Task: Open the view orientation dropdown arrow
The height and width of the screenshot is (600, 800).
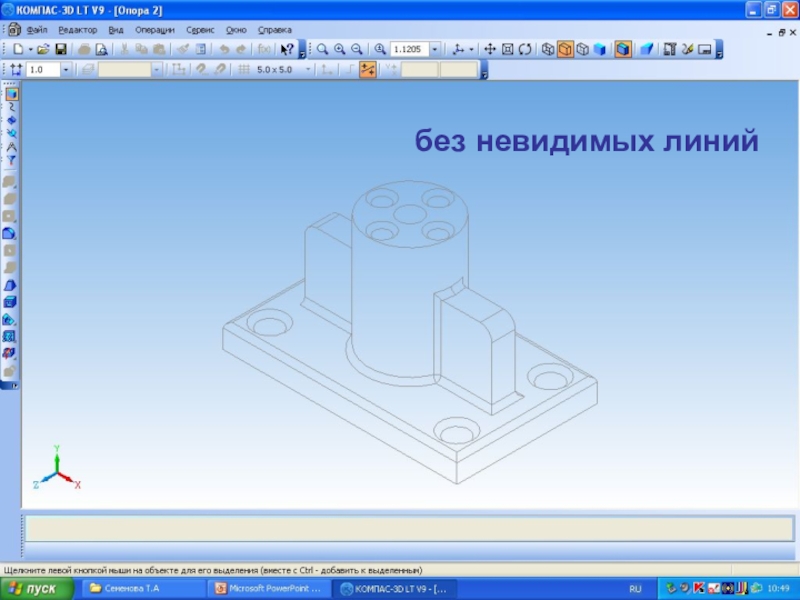Action: 473,49
